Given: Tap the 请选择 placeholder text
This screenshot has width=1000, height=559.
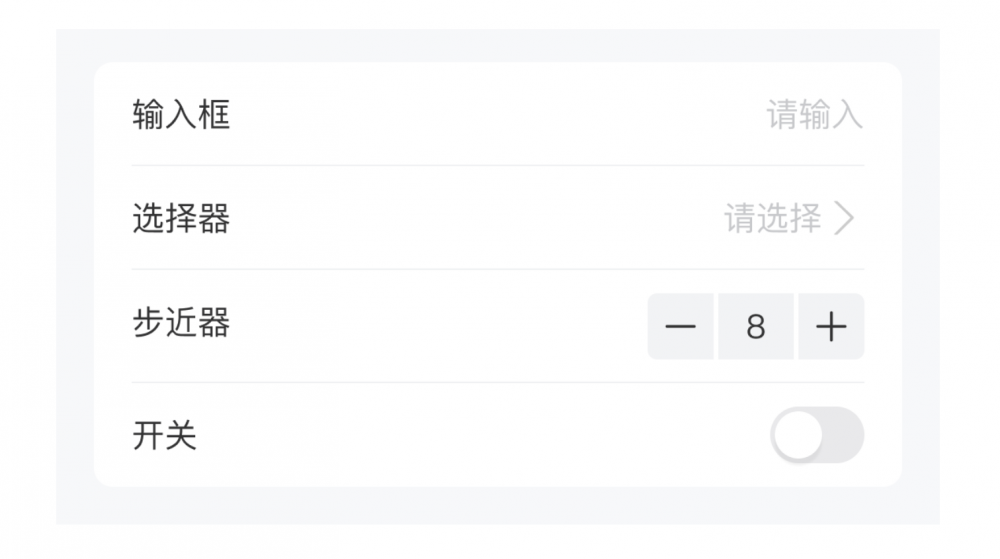Looking at the screenshot, I should coord(773,218).
